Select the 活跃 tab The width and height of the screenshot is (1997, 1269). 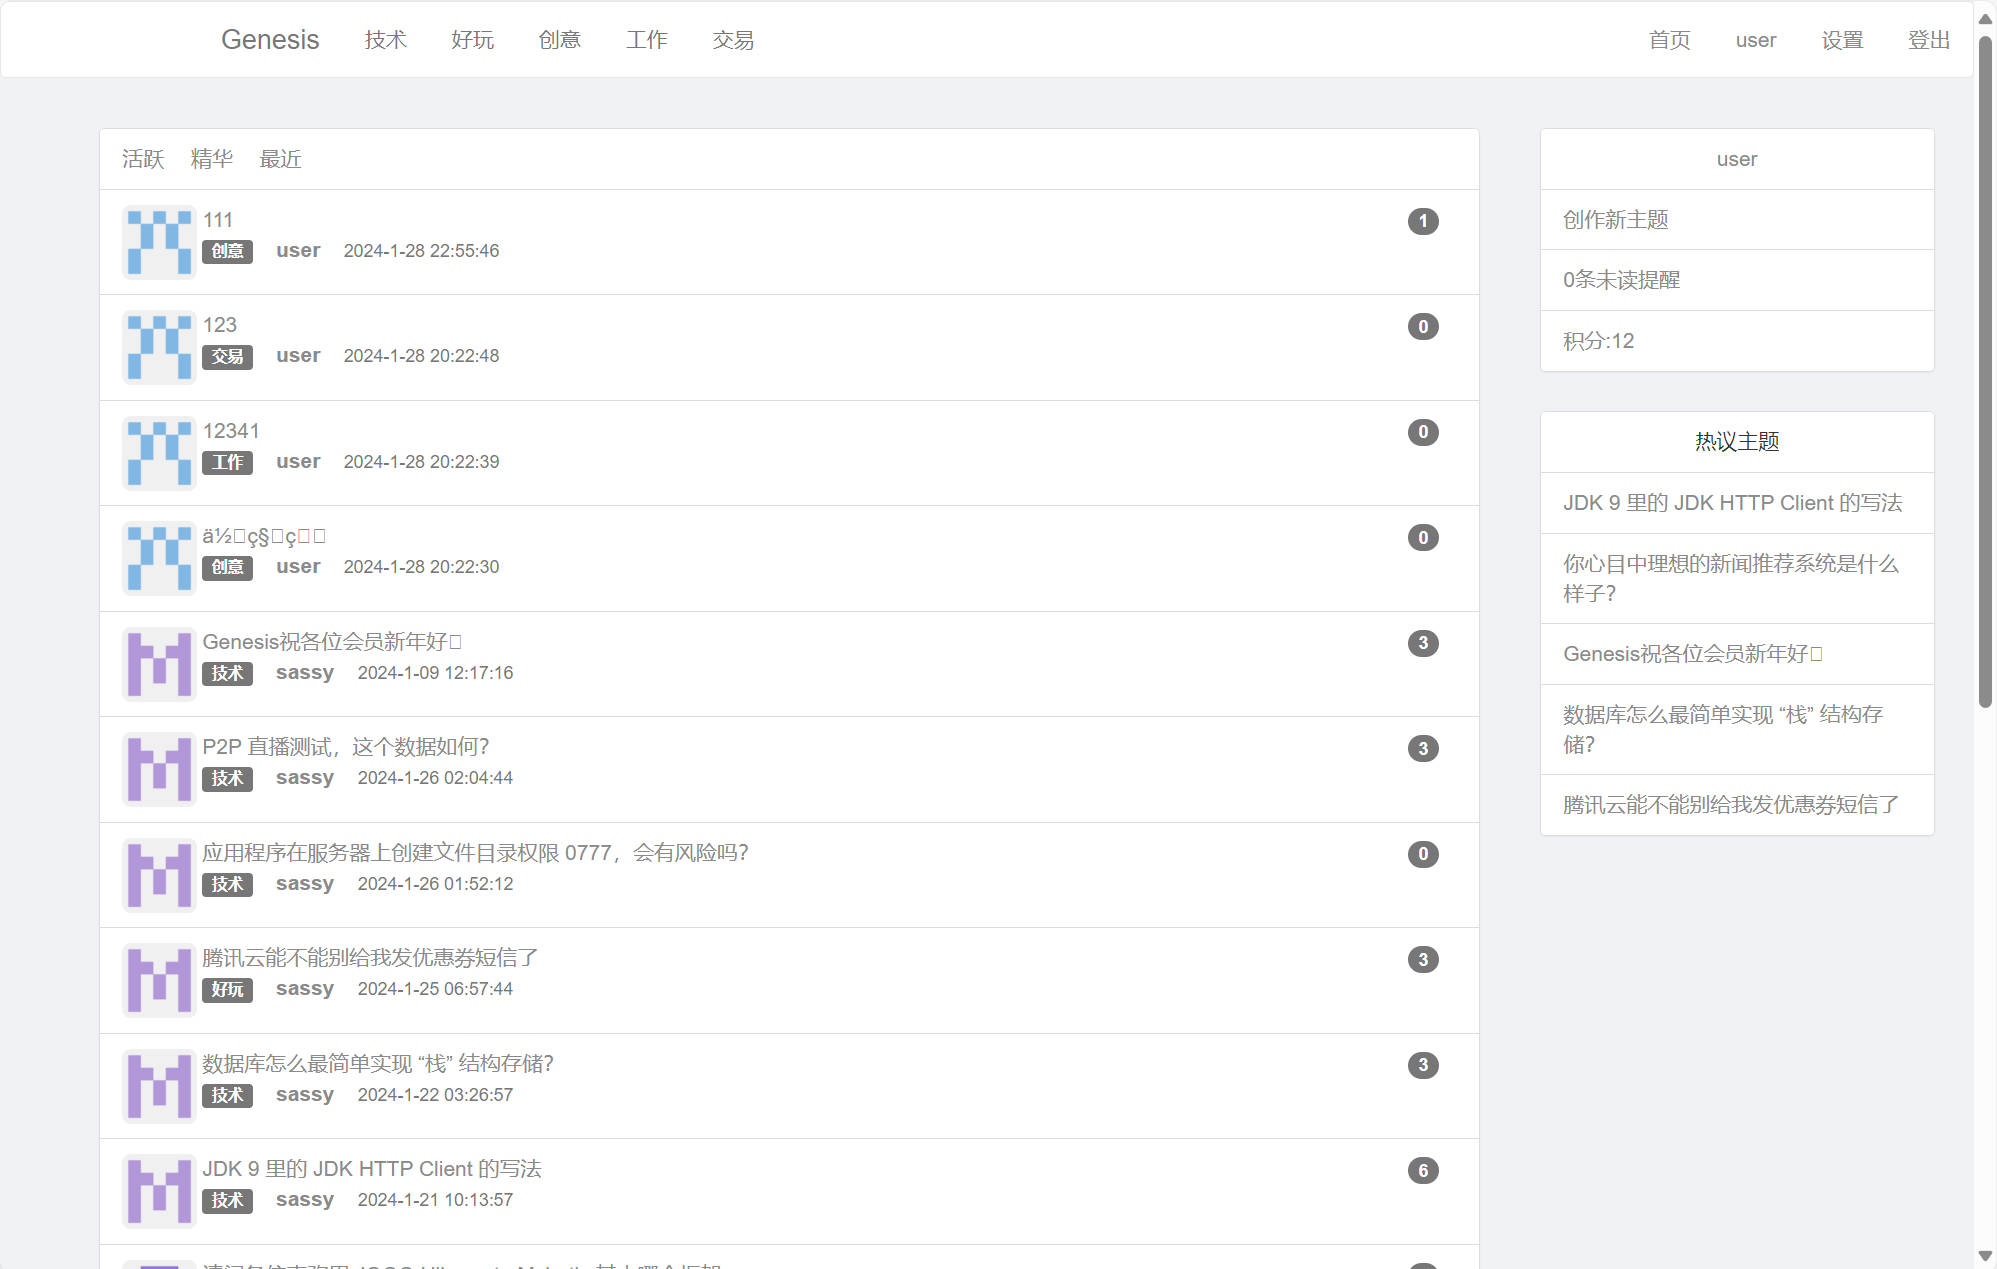coord(143,159)
